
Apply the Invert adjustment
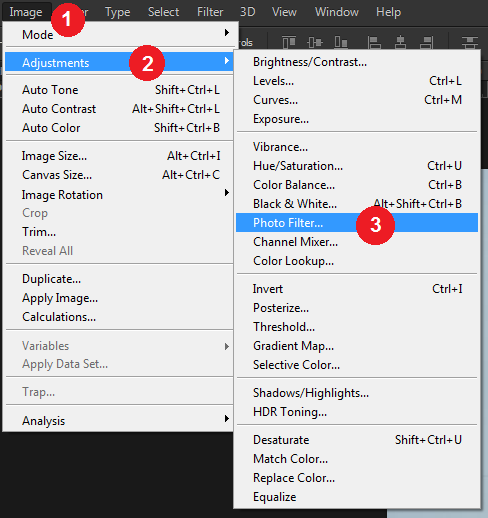click(357, 289)
